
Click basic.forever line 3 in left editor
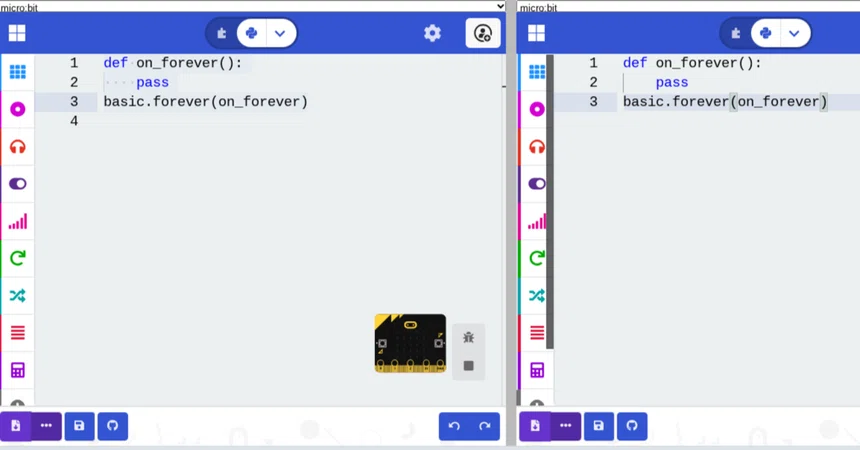click(206, 102)
